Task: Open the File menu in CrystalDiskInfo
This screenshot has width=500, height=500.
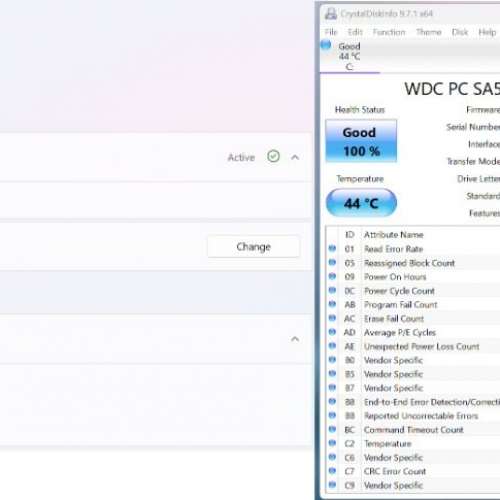Action: pyautogui.click(x=331, y=32)
